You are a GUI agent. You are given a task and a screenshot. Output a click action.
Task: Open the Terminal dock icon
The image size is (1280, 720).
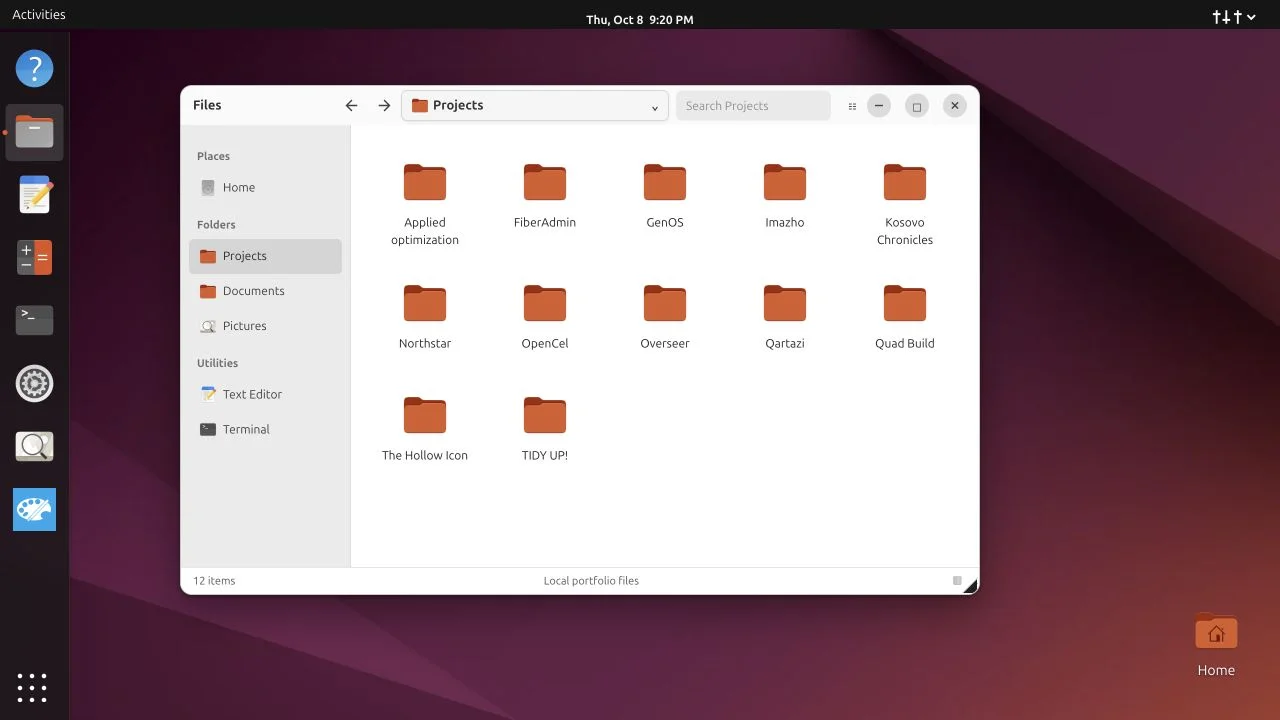point(34,320)
